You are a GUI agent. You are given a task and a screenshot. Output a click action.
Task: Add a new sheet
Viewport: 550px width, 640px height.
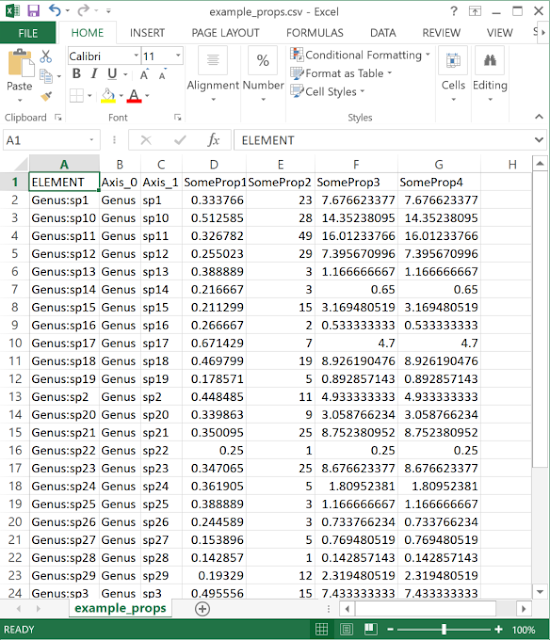tap(202, 609)
